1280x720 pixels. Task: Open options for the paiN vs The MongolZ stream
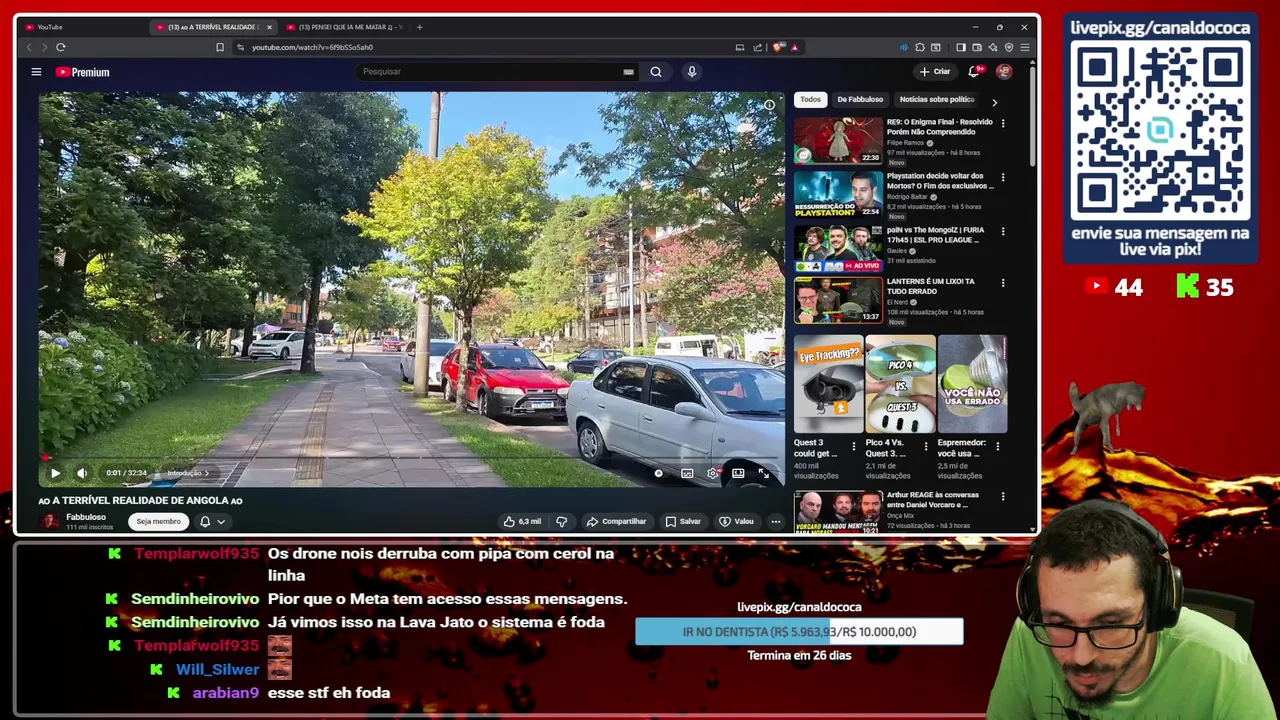tap(1003, 231)
